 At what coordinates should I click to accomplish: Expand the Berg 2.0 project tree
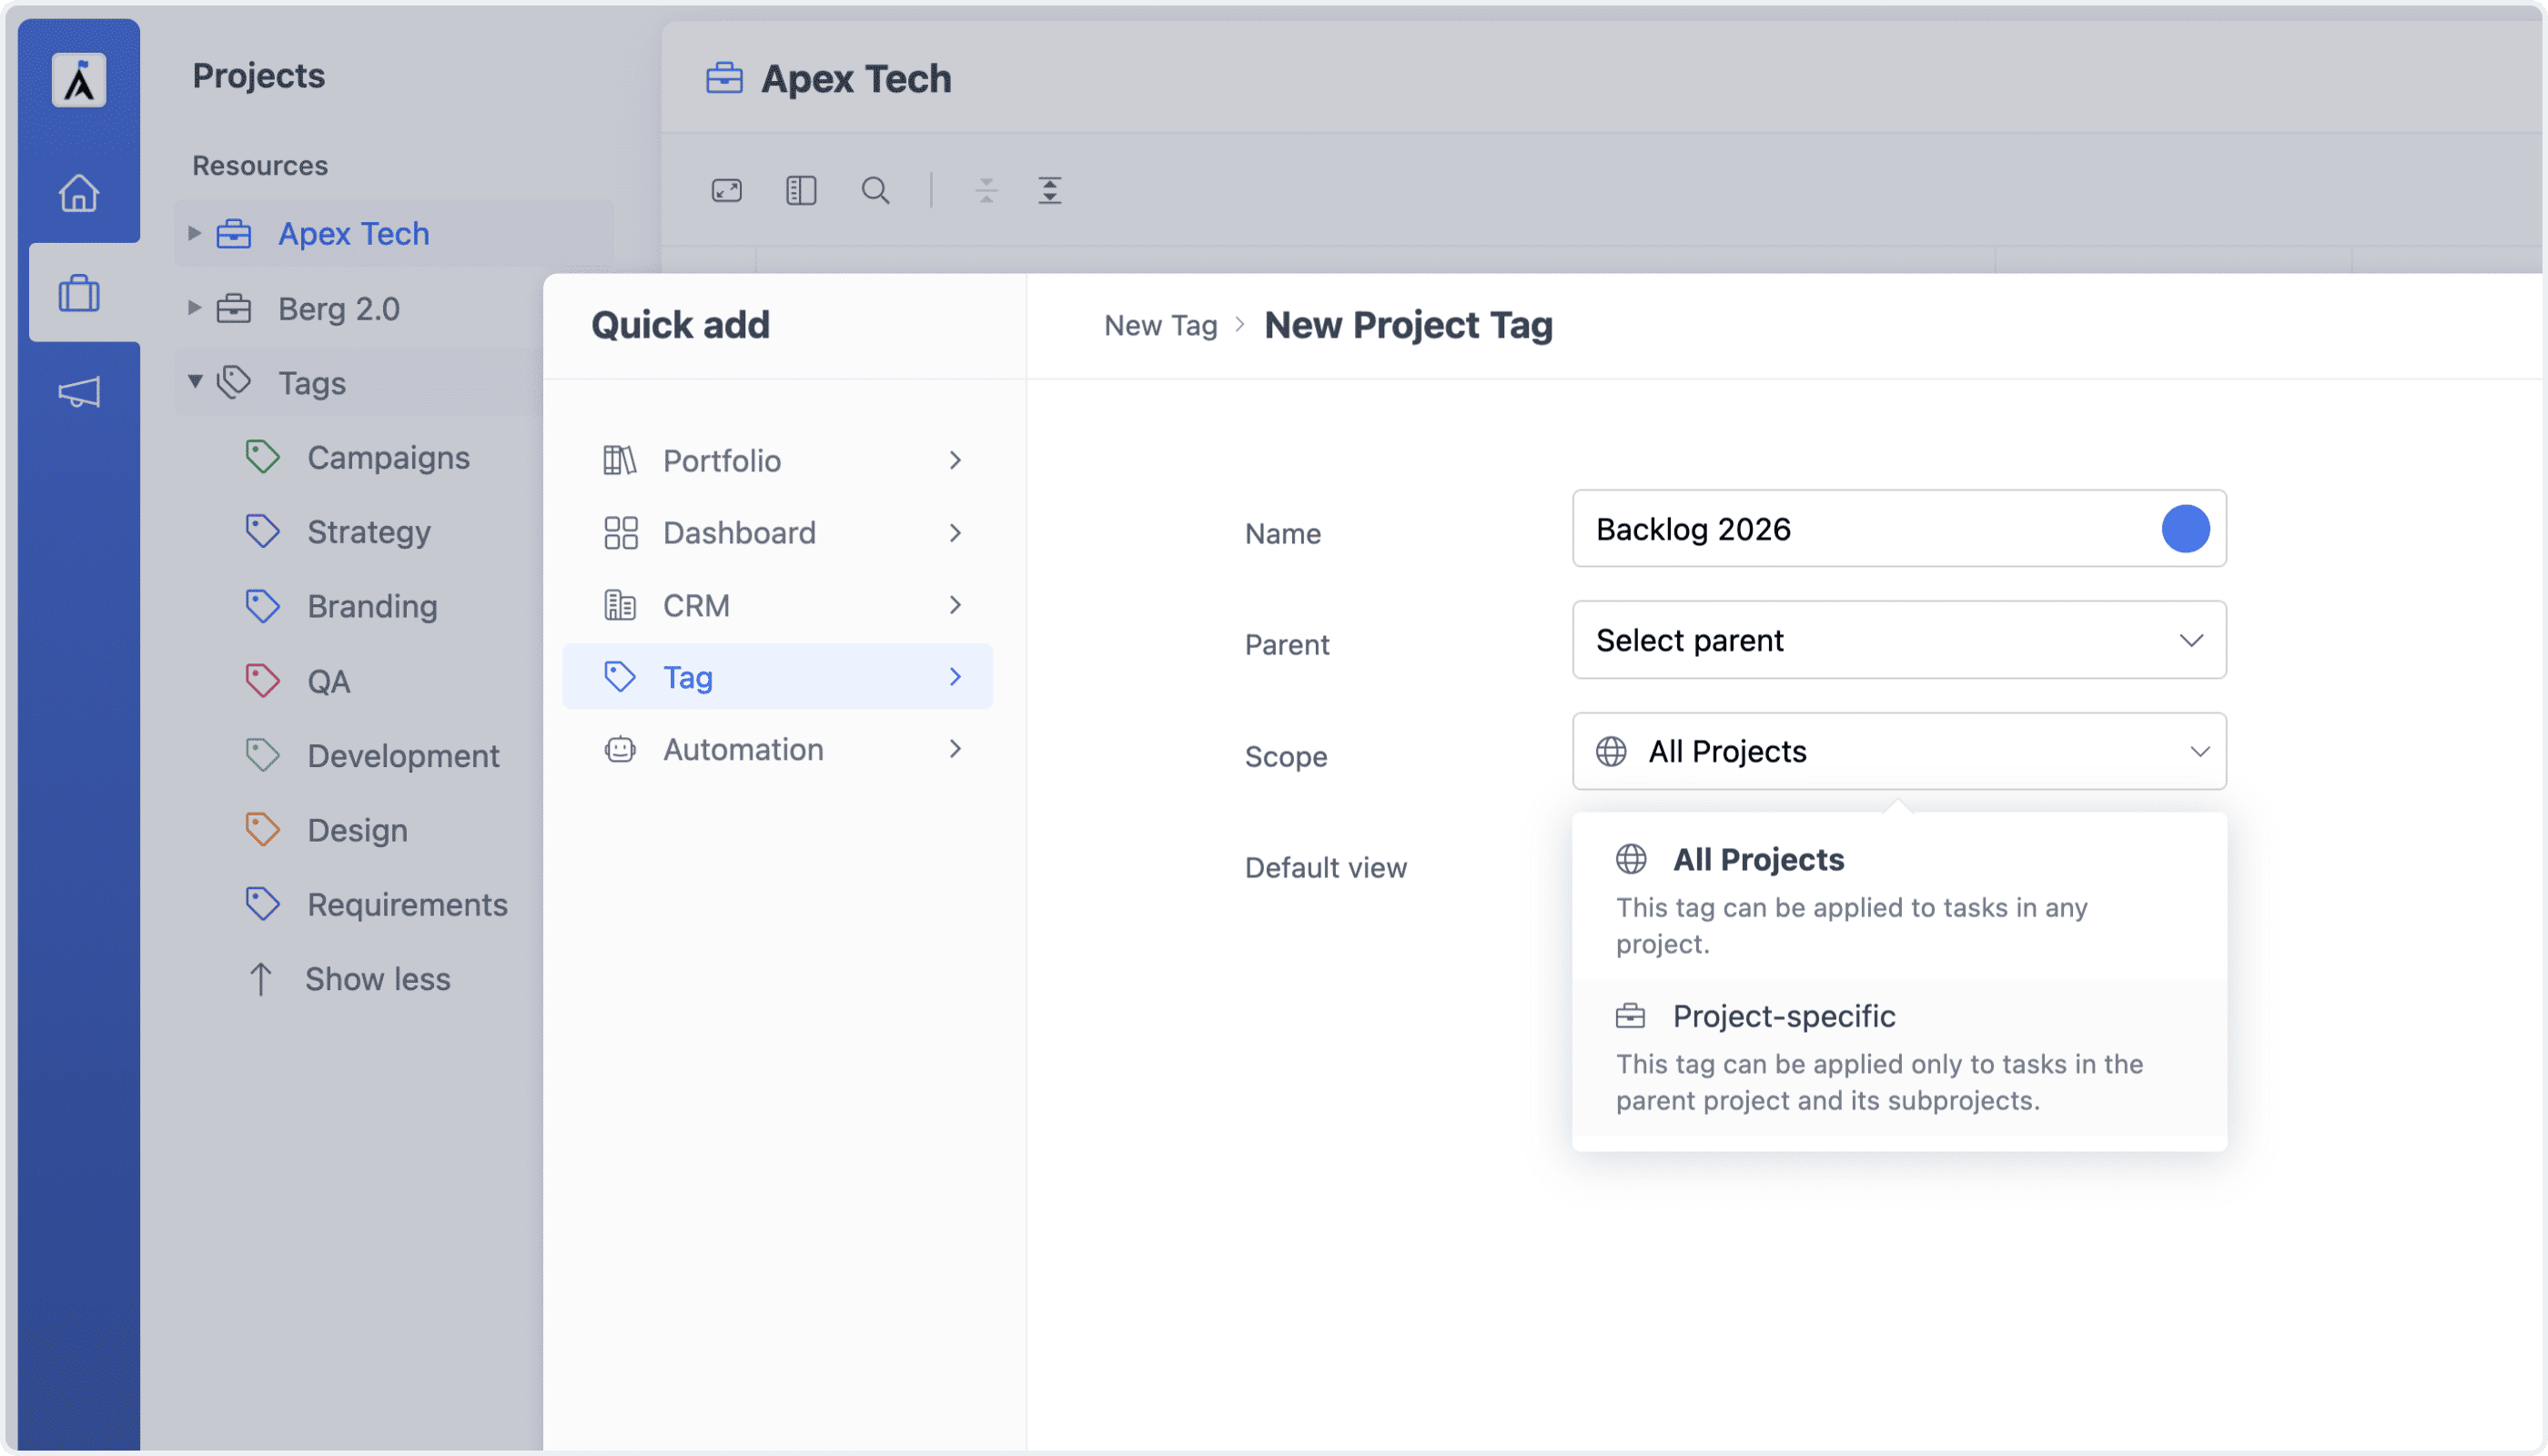pos(195,308)
